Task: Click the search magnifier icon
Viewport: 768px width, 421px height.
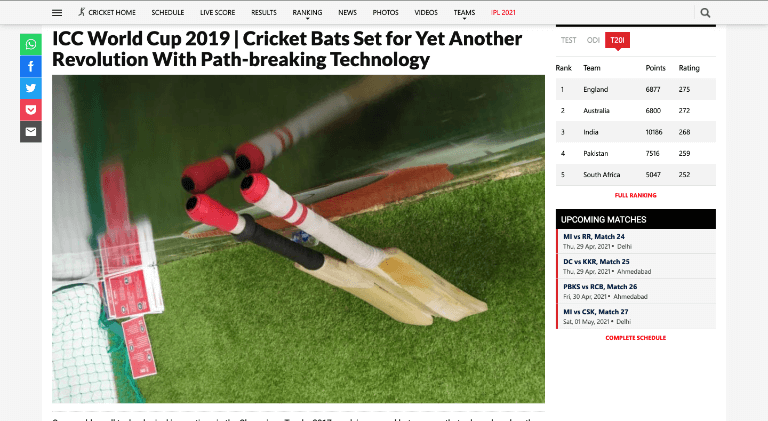Action: coord(705,13)
